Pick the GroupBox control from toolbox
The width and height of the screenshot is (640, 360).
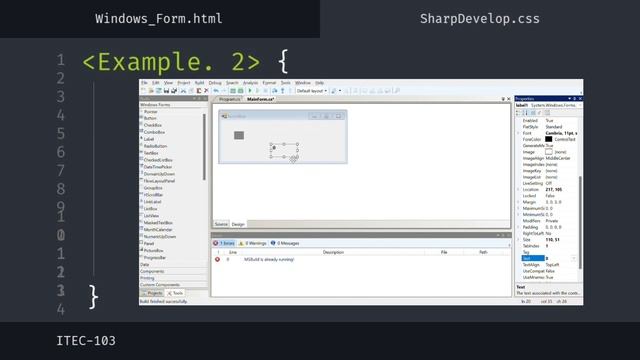[x=153, y=188]
